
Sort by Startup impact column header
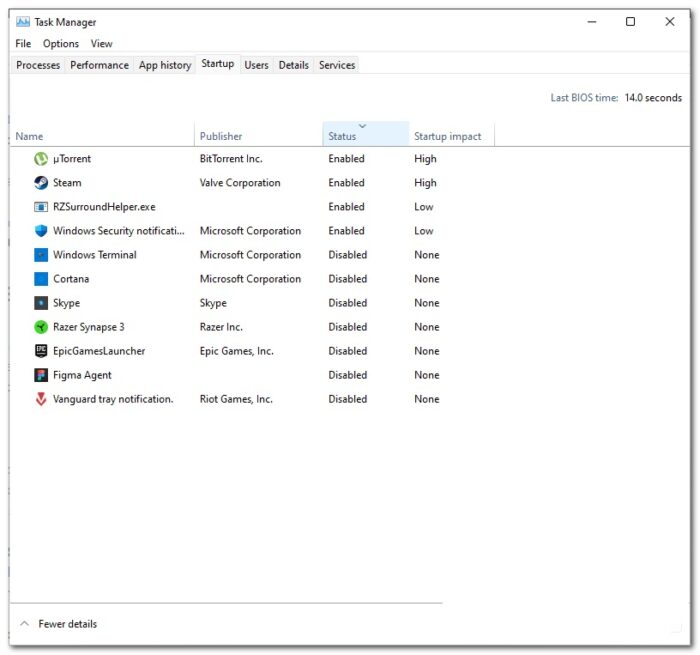(451, 134)
